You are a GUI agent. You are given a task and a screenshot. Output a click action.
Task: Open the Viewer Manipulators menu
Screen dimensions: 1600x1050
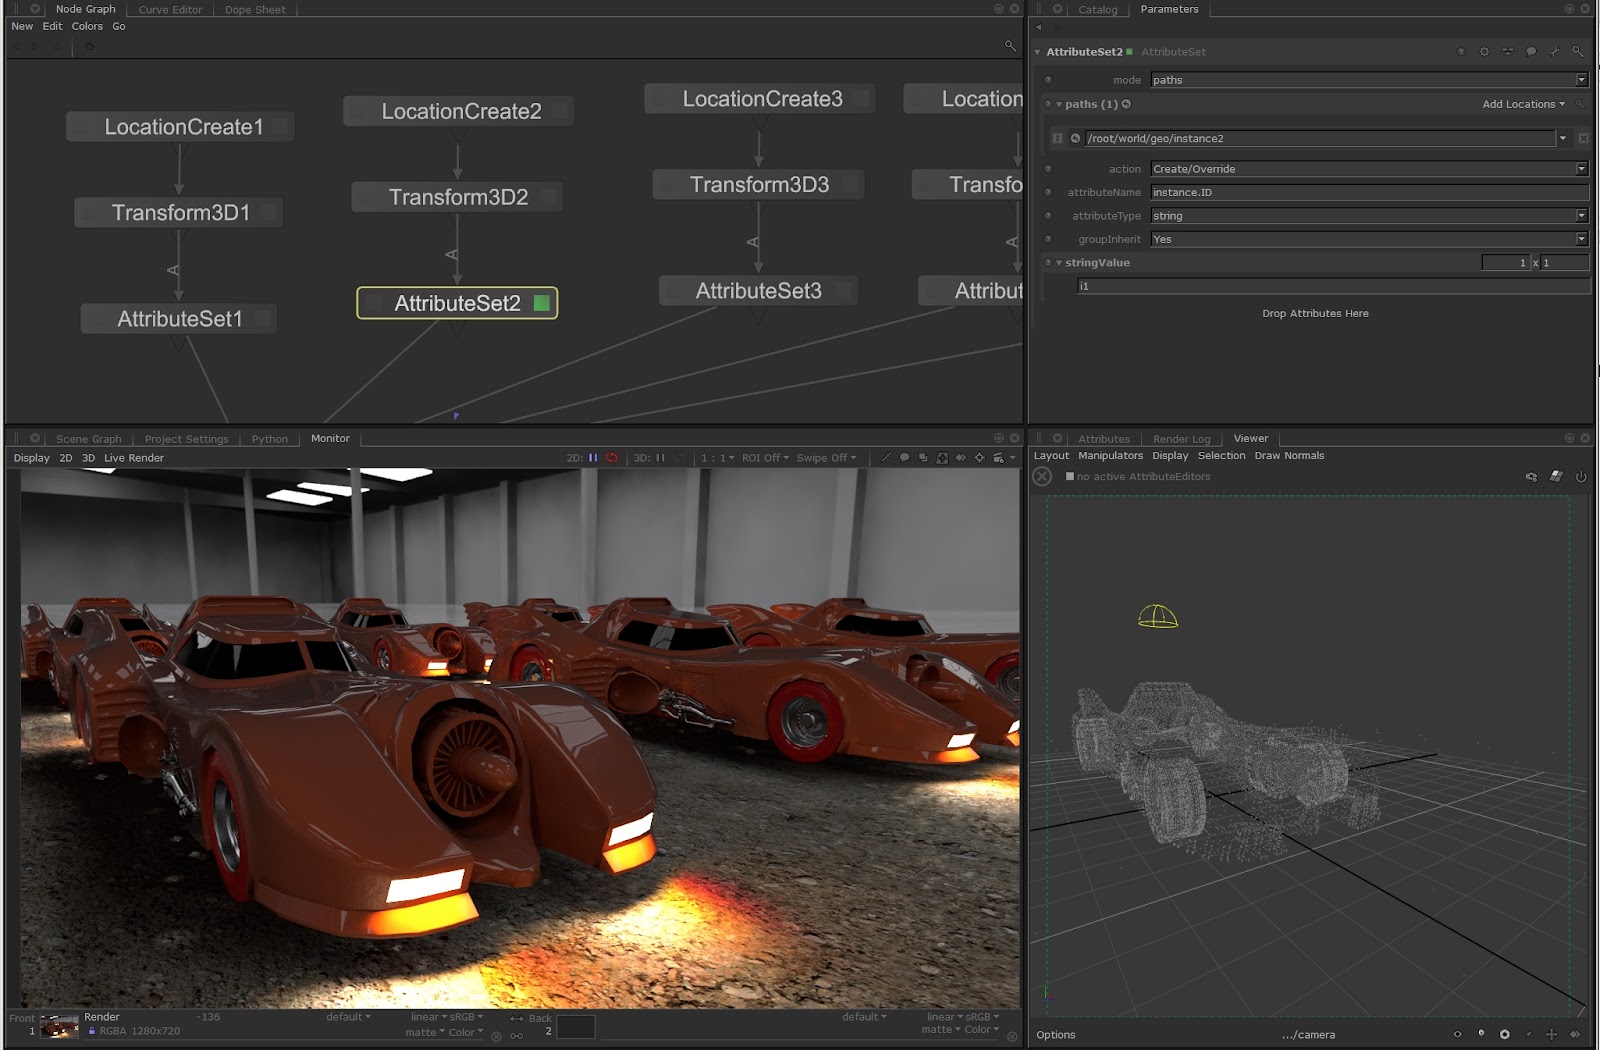point(1110,456)
